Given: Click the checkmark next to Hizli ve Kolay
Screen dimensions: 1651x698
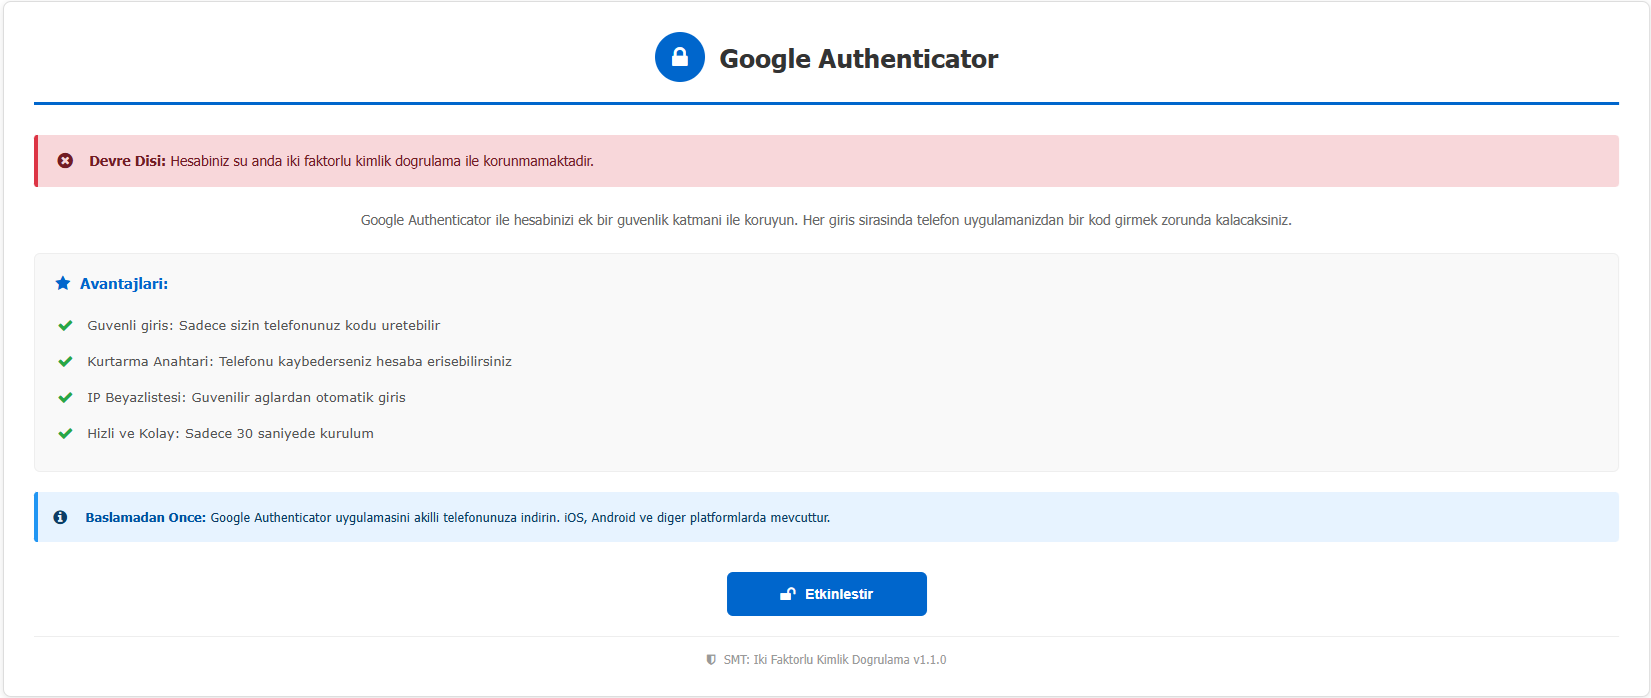Looking at the screenshot, I should coord(65,434).
